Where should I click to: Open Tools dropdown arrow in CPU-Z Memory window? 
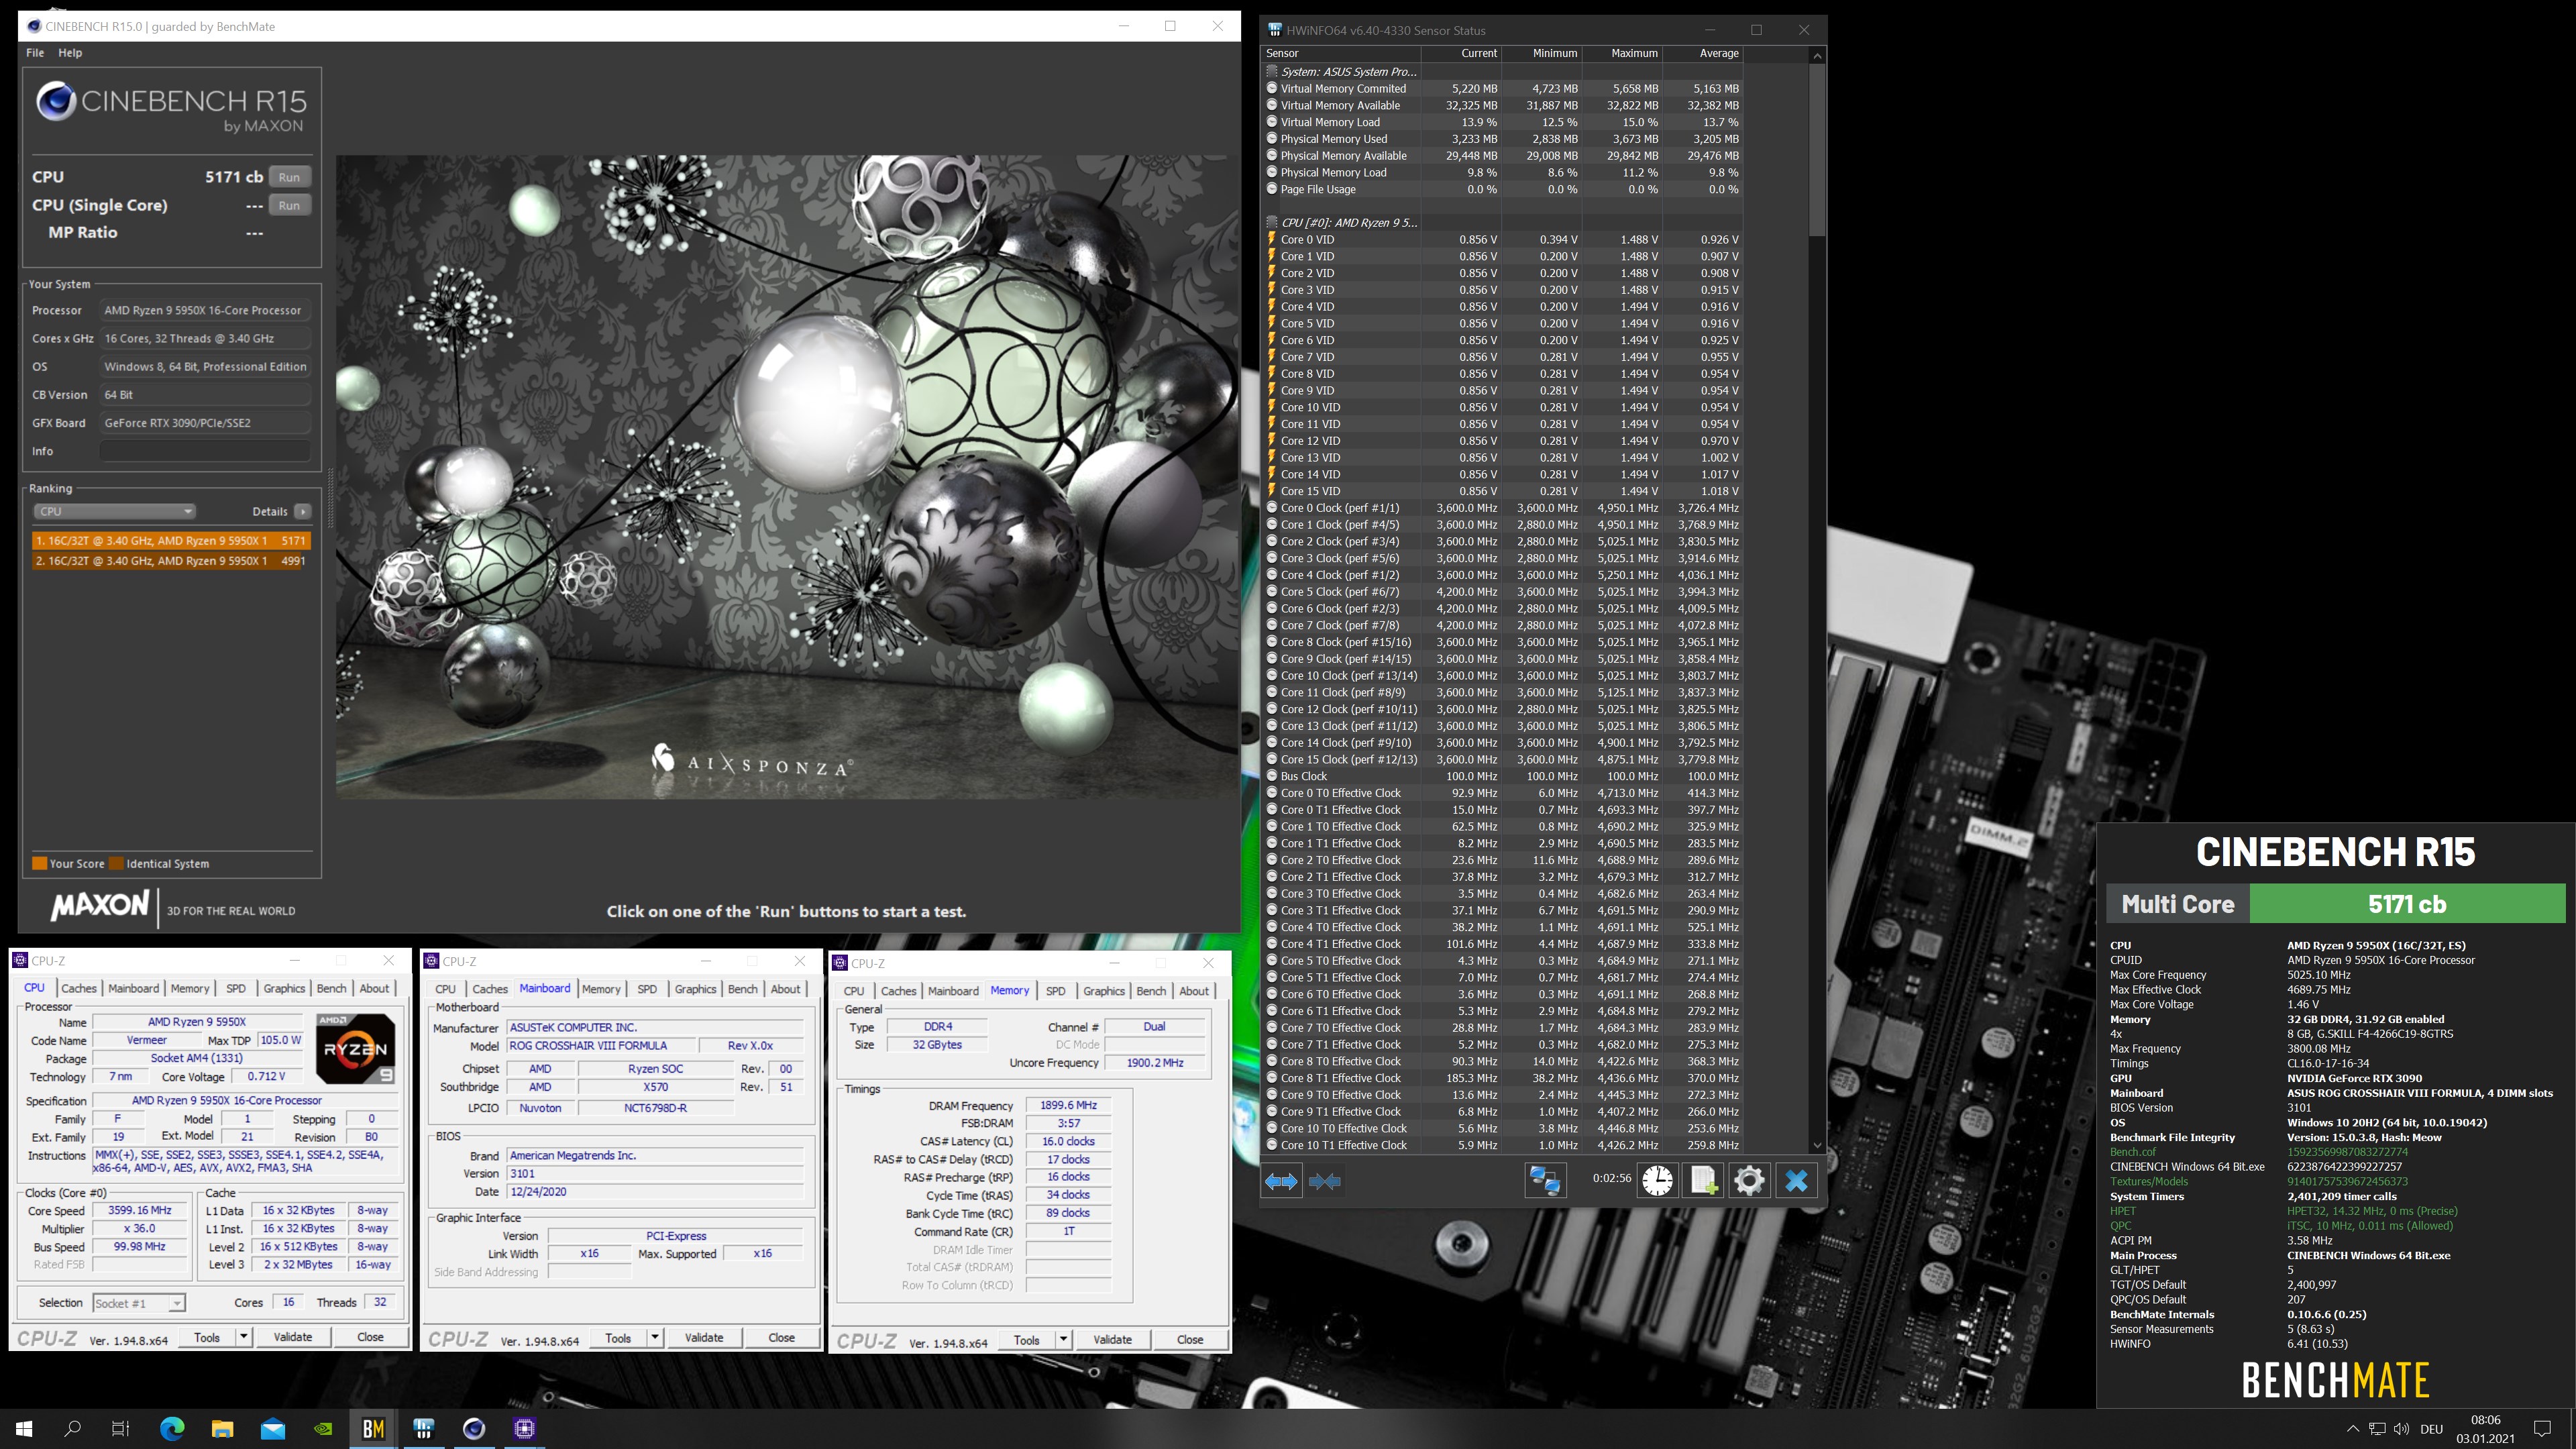click(x=1063, y=1340)
